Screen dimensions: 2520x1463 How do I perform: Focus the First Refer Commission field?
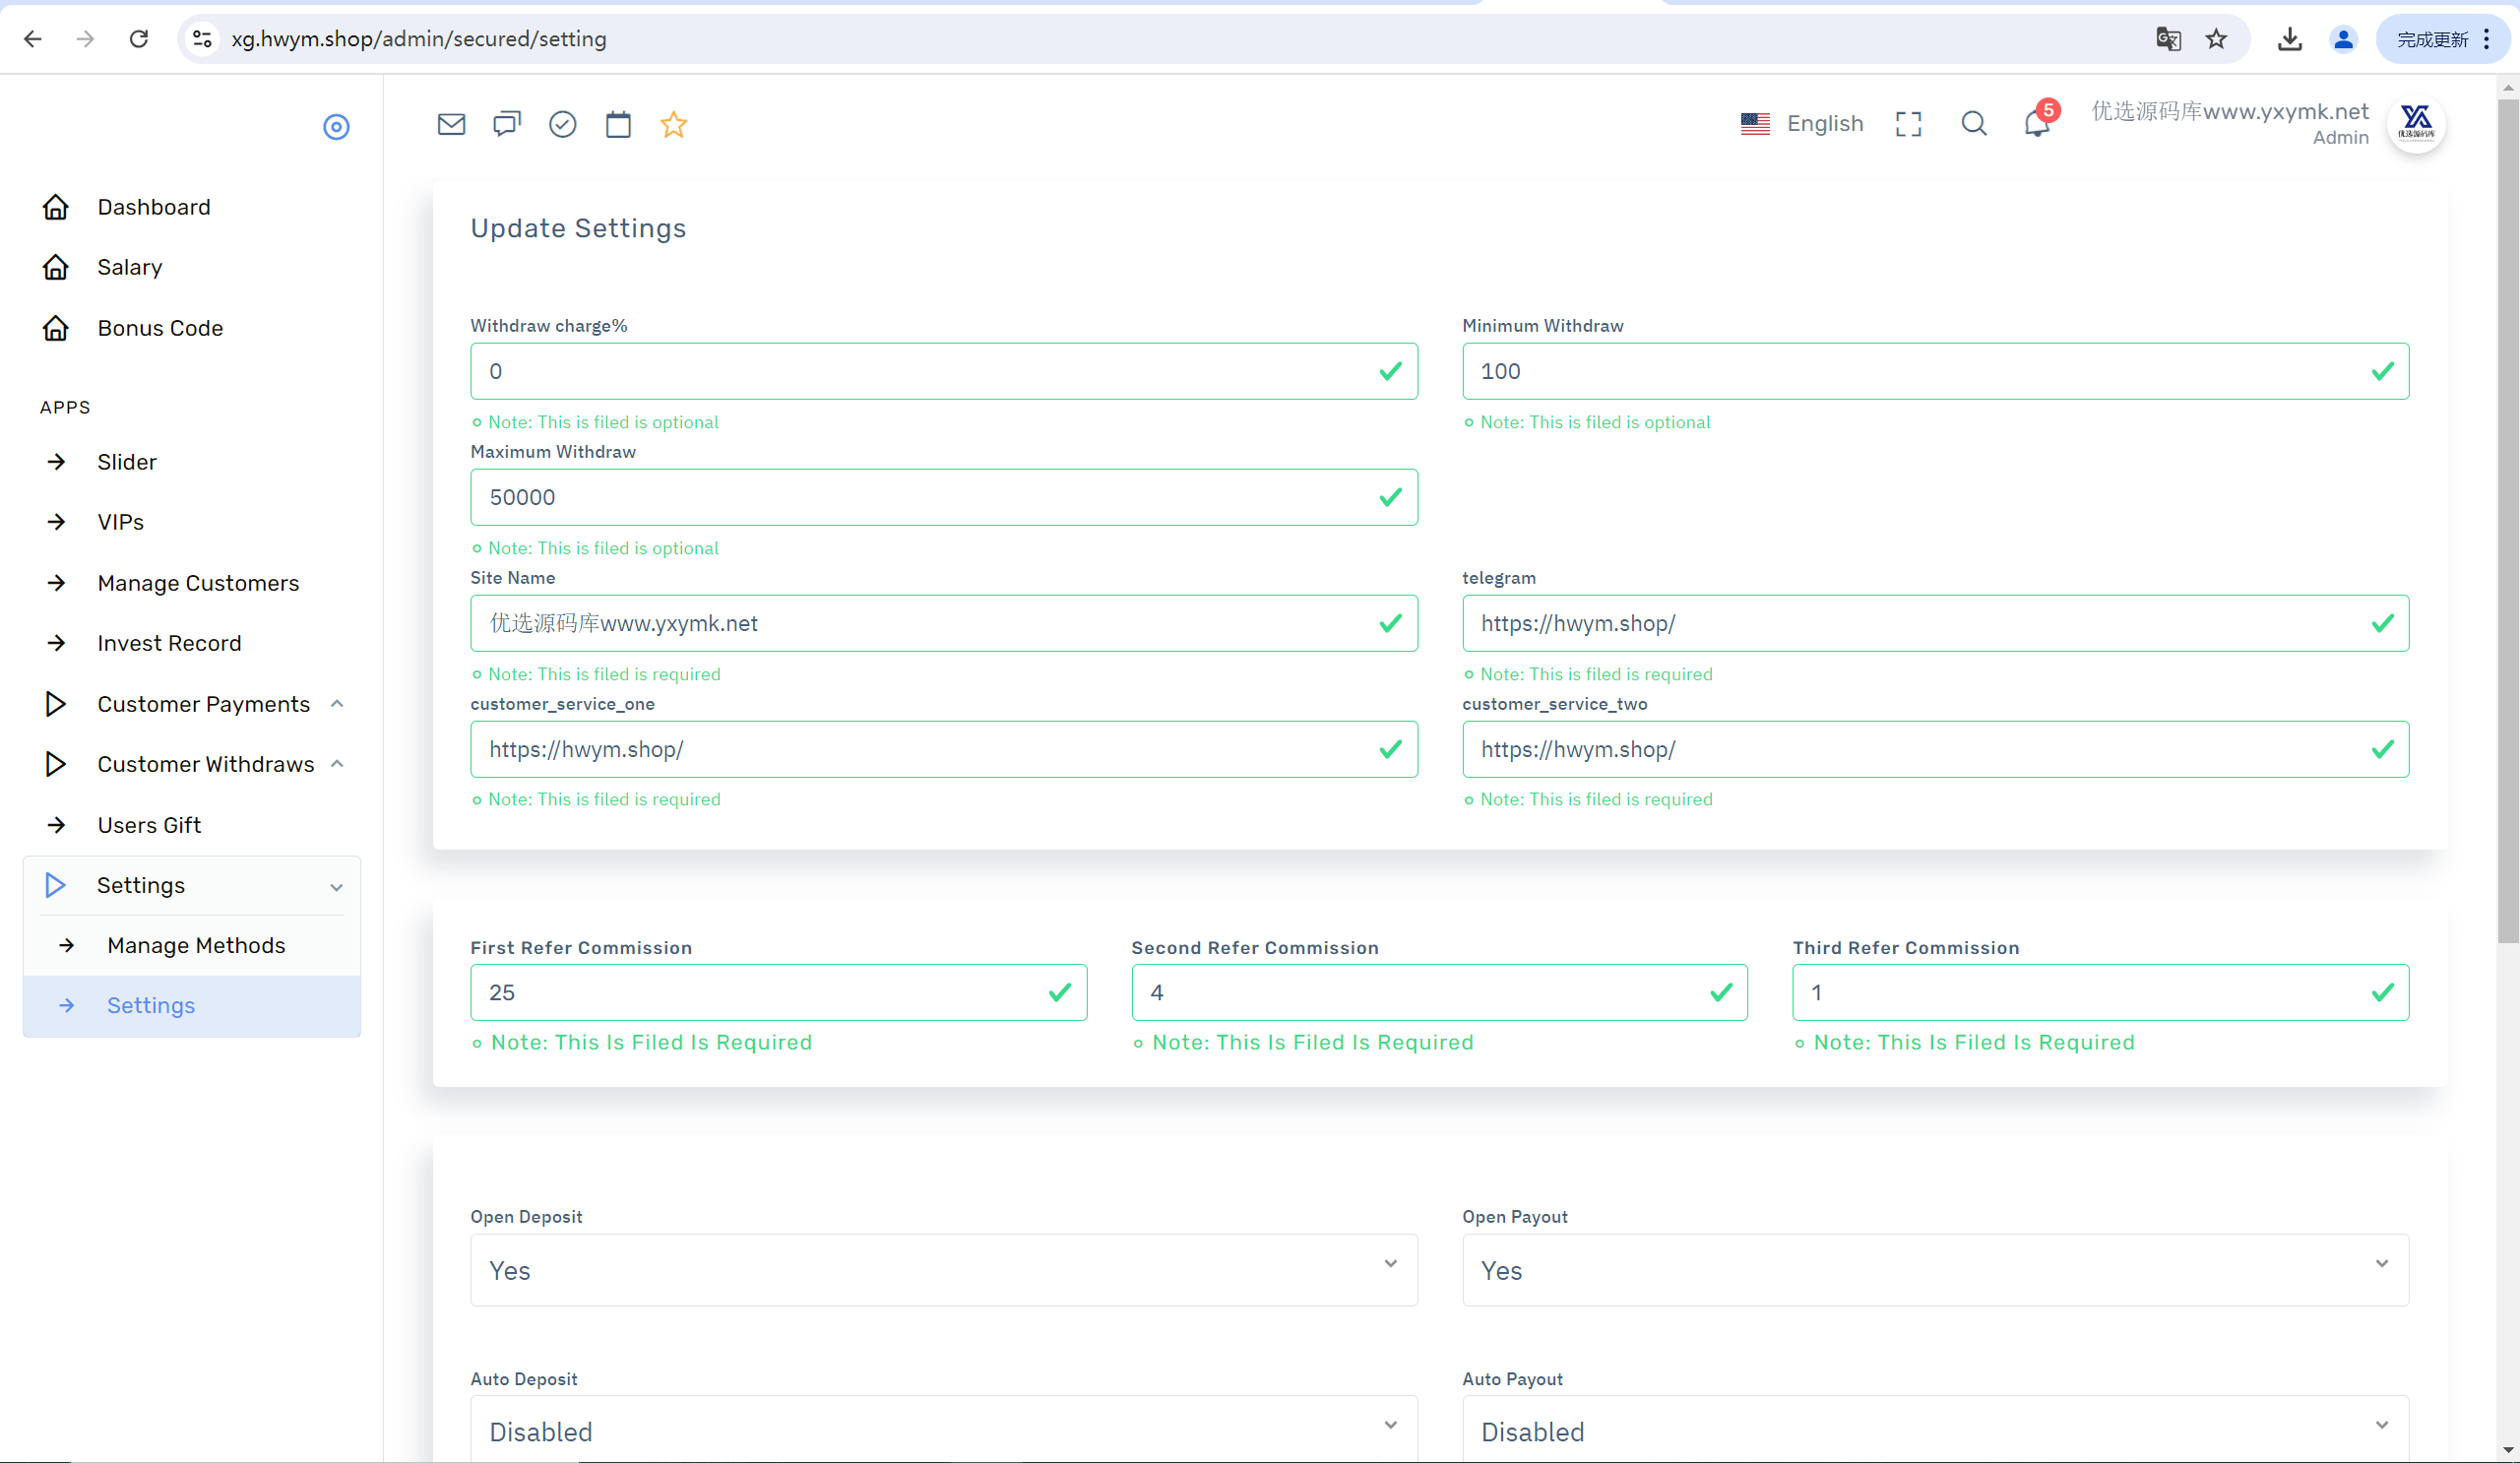click(778, 992)
